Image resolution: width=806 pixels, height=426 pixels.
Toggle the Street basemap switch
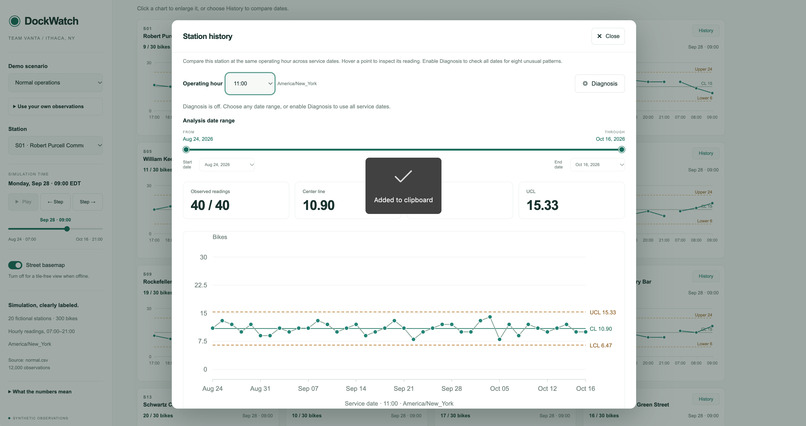15,265
